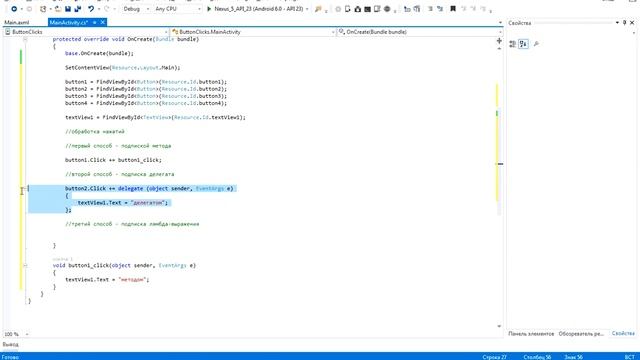Open the Nexus_5_API_23 device dropdown arrow
Screen dimensions: 640x360
(307, 9)
